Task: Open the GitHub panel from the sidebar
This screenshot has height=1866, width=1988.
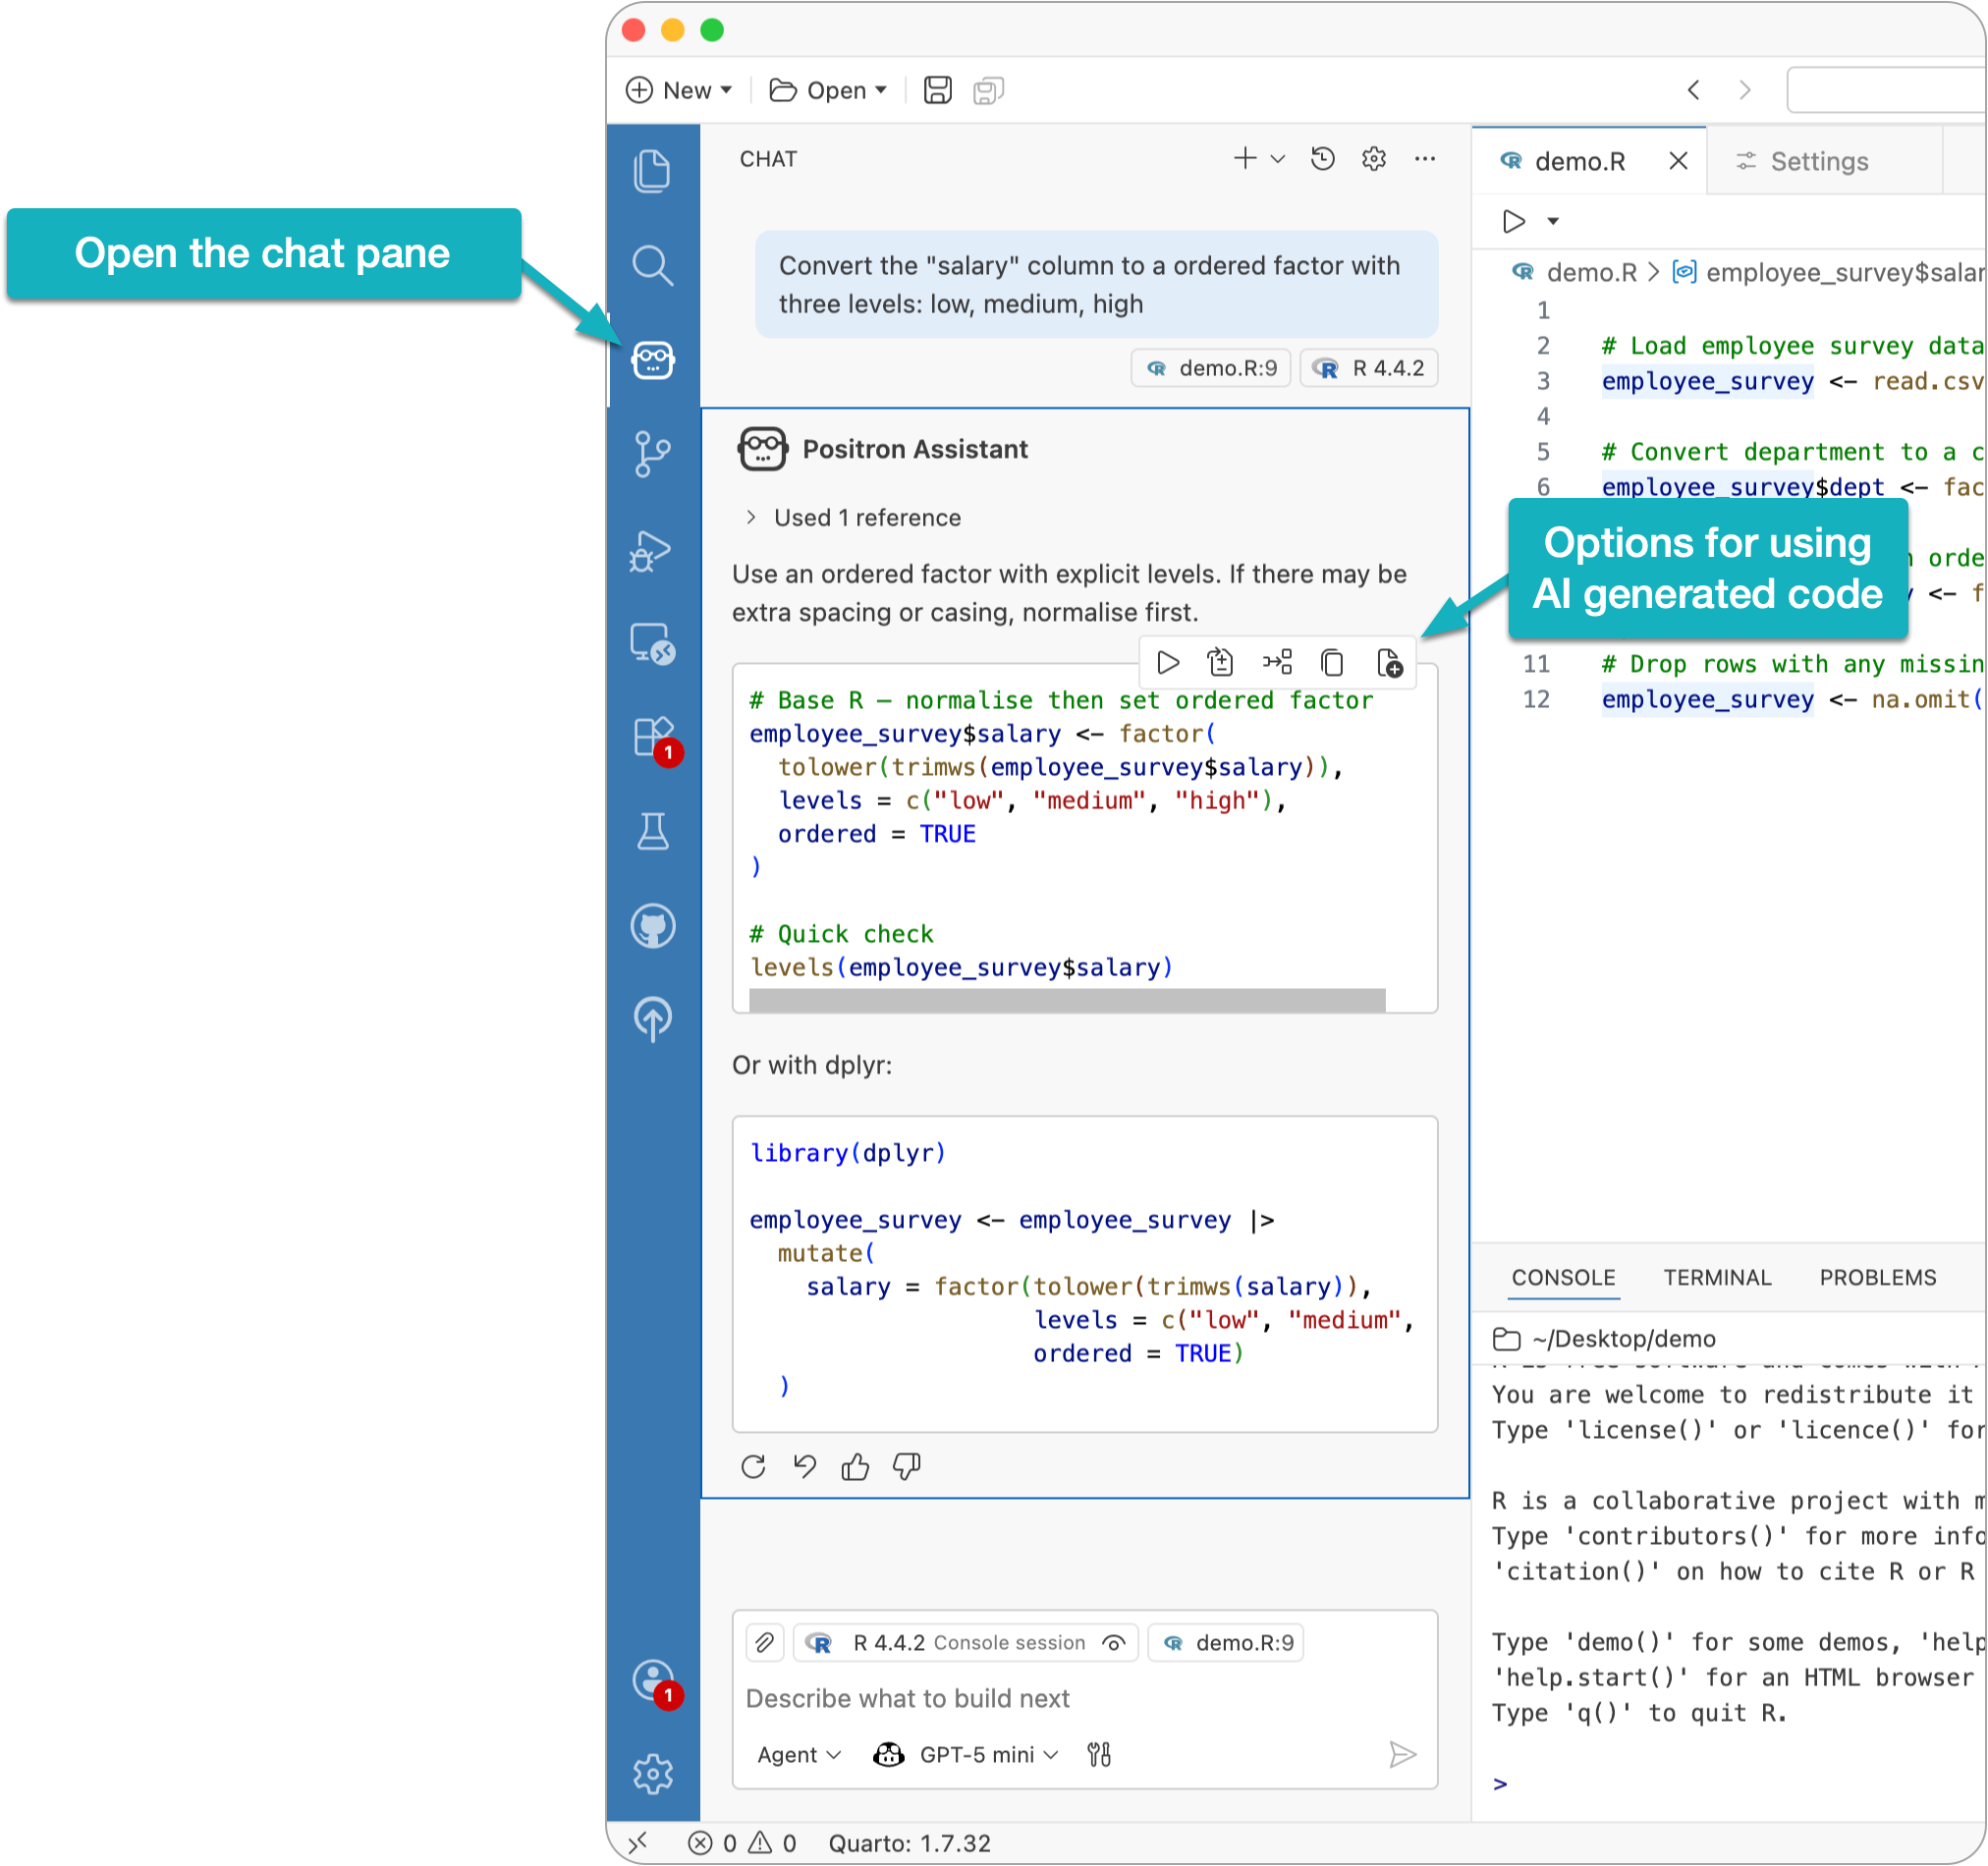Action: tap(654, 925)
